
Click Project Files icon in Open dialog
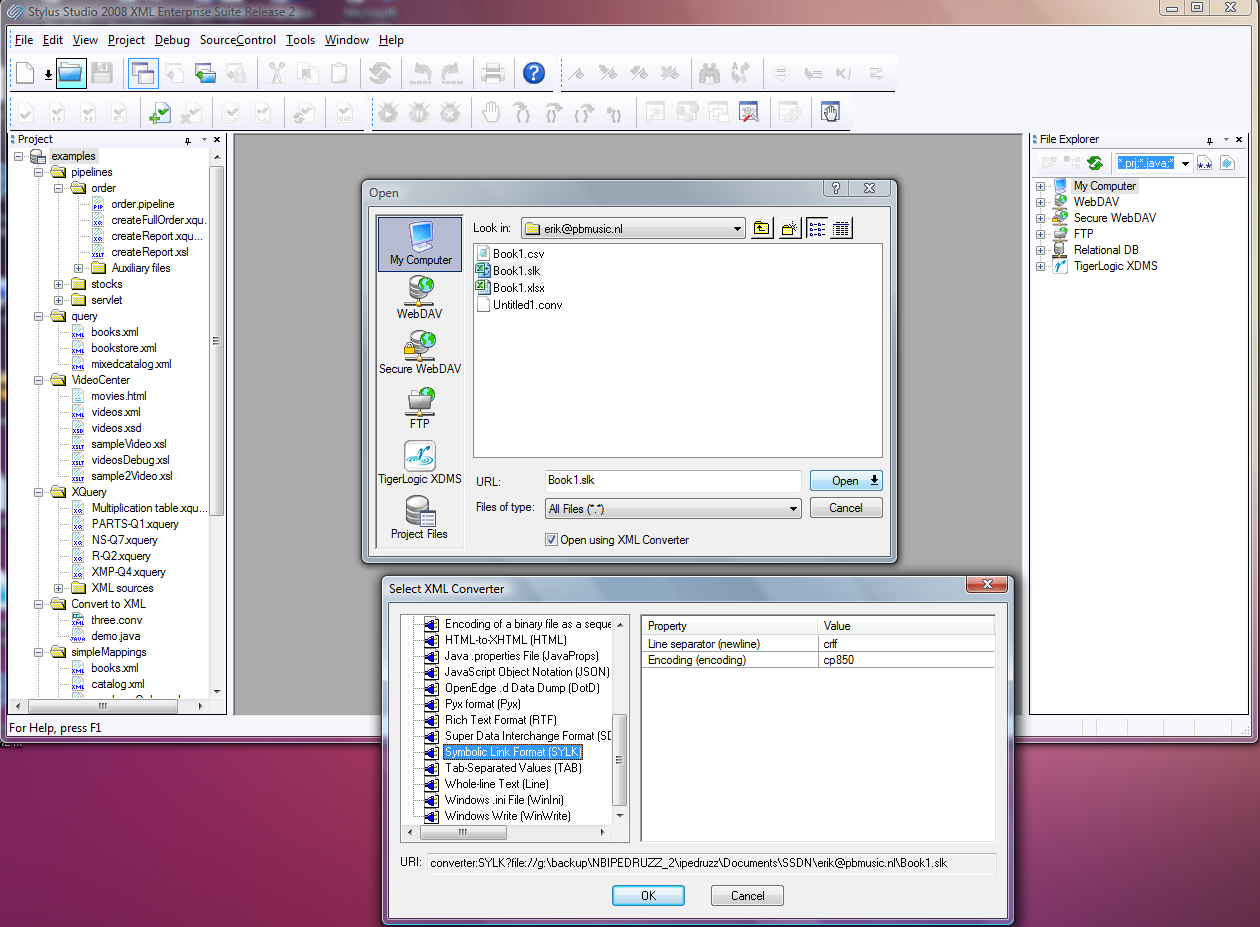420,518
